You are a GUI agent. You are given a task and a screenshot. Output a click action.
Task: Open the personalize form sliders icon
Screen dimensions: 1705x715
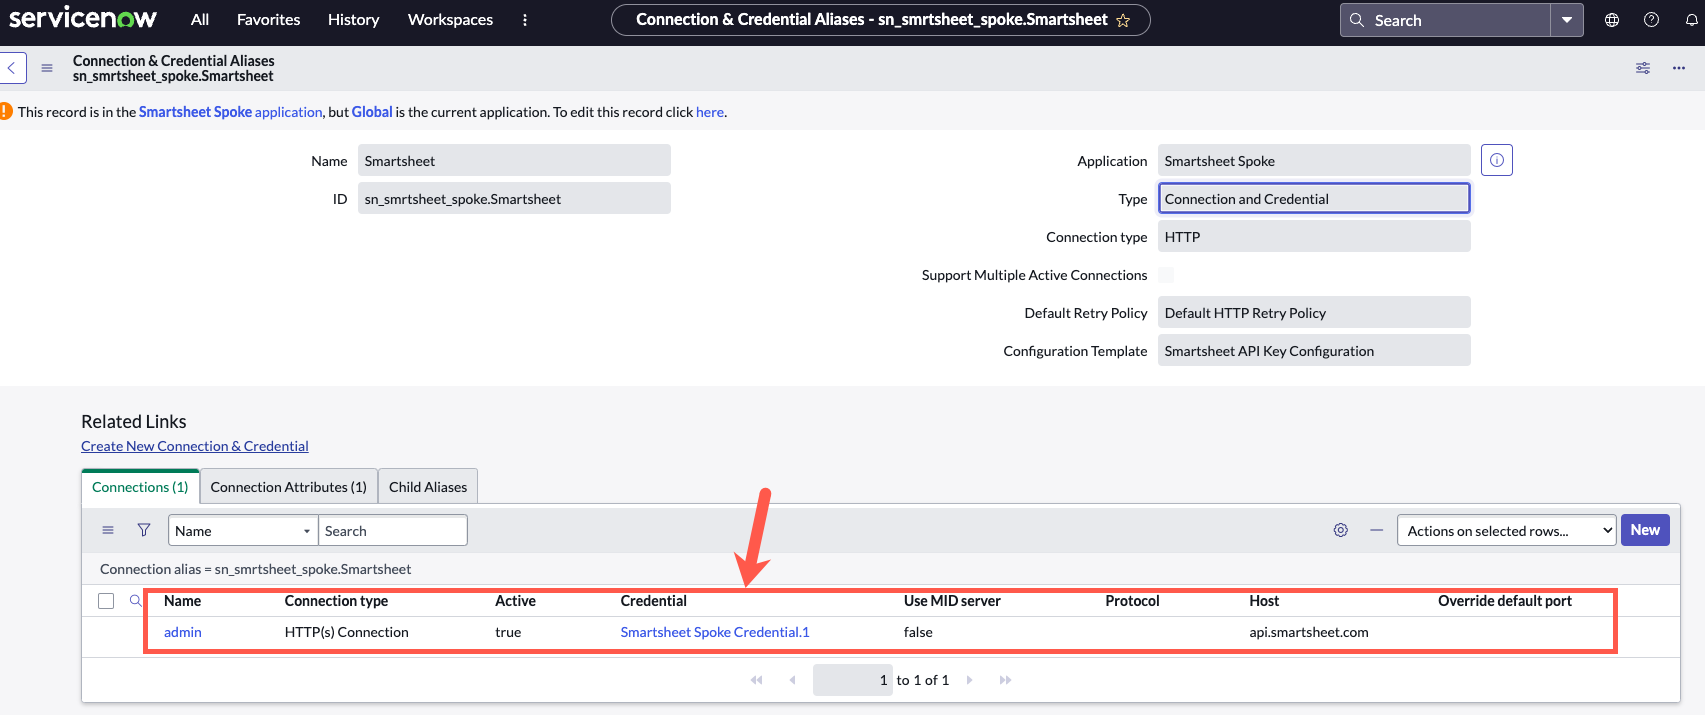(1643, 68)
